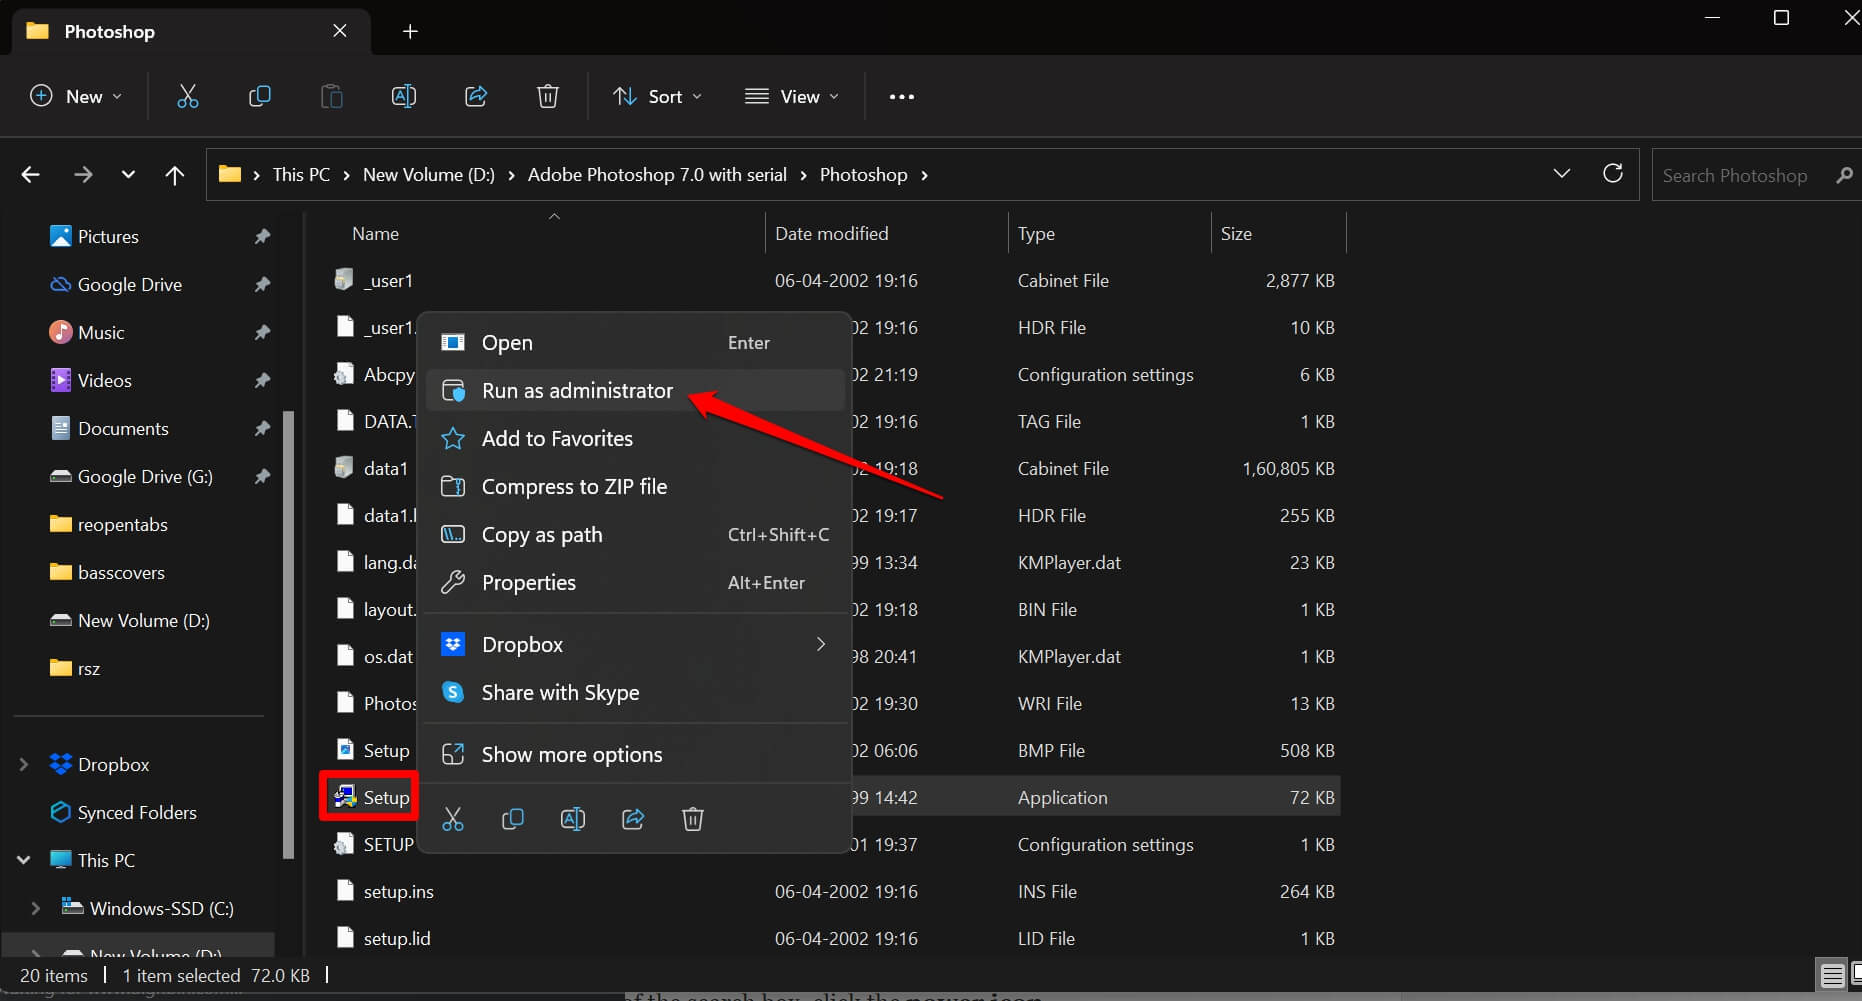This screenshot has width=1862, height=1001.
Task: Choose Run as administrator
Action: tap(636, 391)
